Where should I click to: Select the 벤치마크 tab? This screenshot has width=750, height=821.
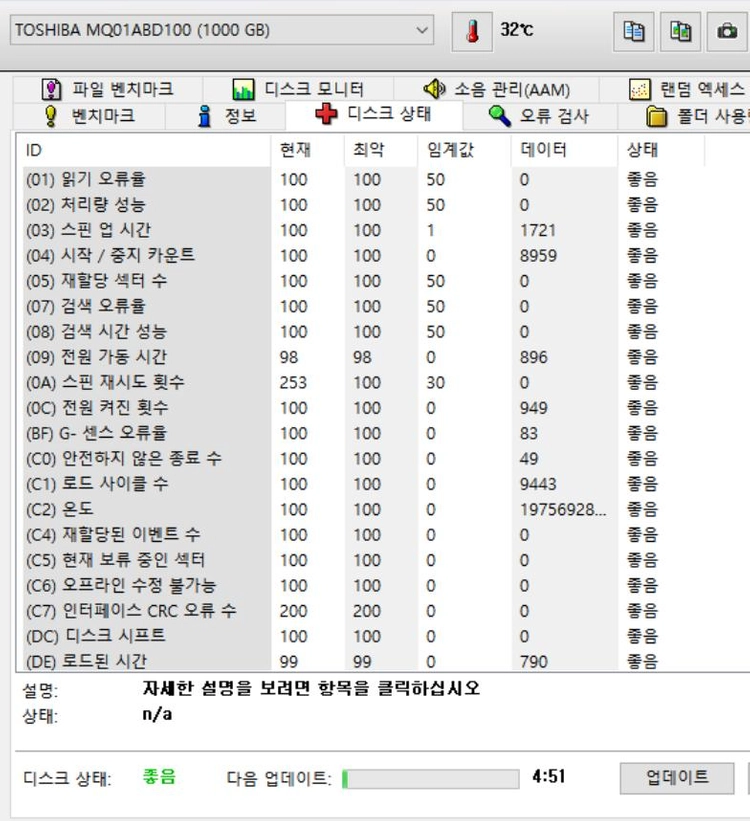[89, 116]
